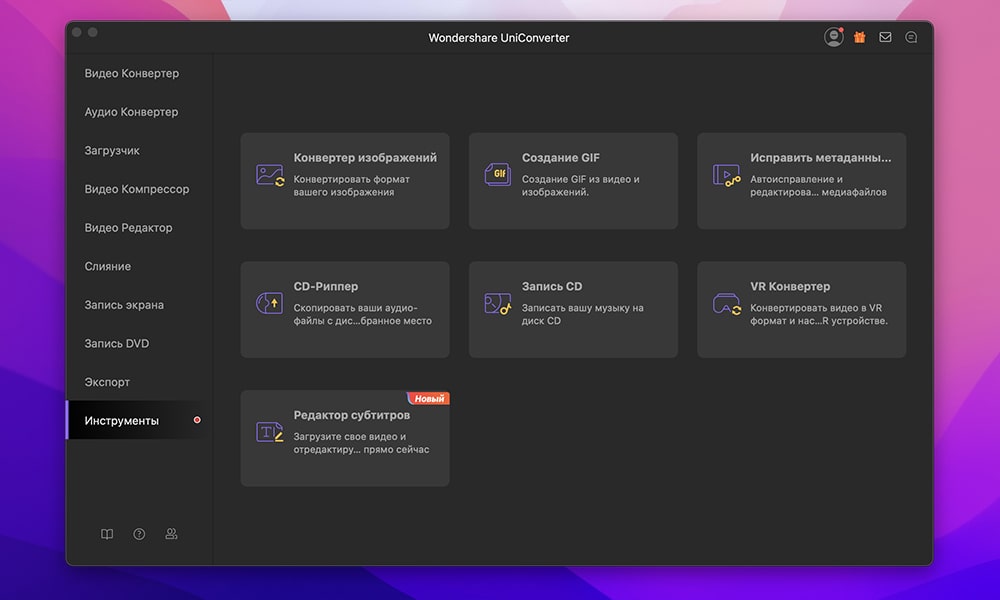
Task: Open the Создание GIF tool
Action: 572,180
